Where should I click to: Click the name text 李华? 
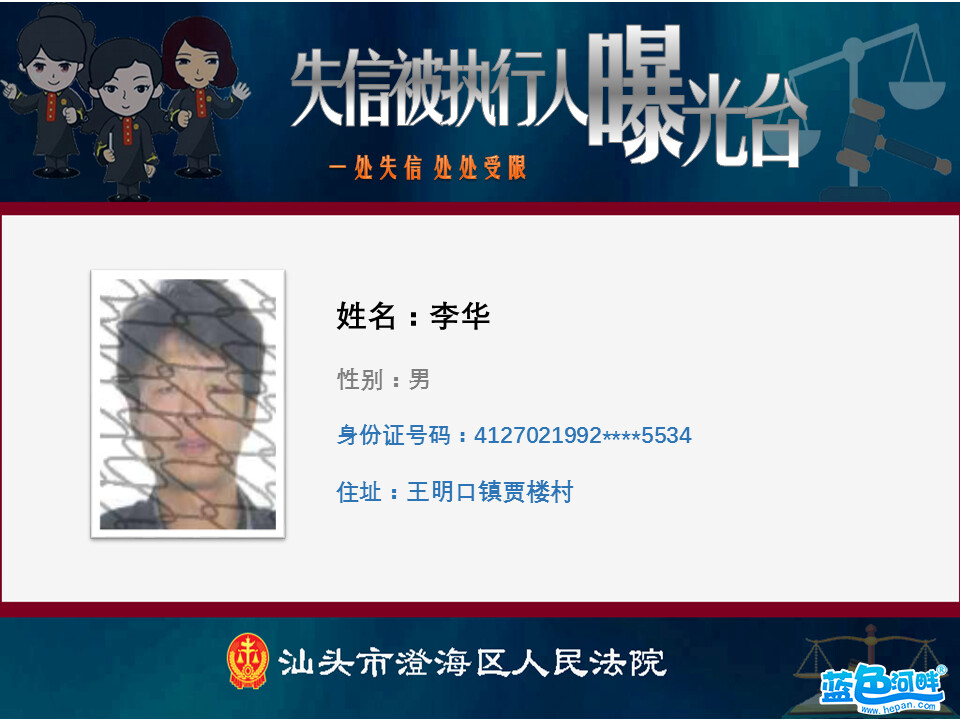pyautogui.click(x=460, y=316)
